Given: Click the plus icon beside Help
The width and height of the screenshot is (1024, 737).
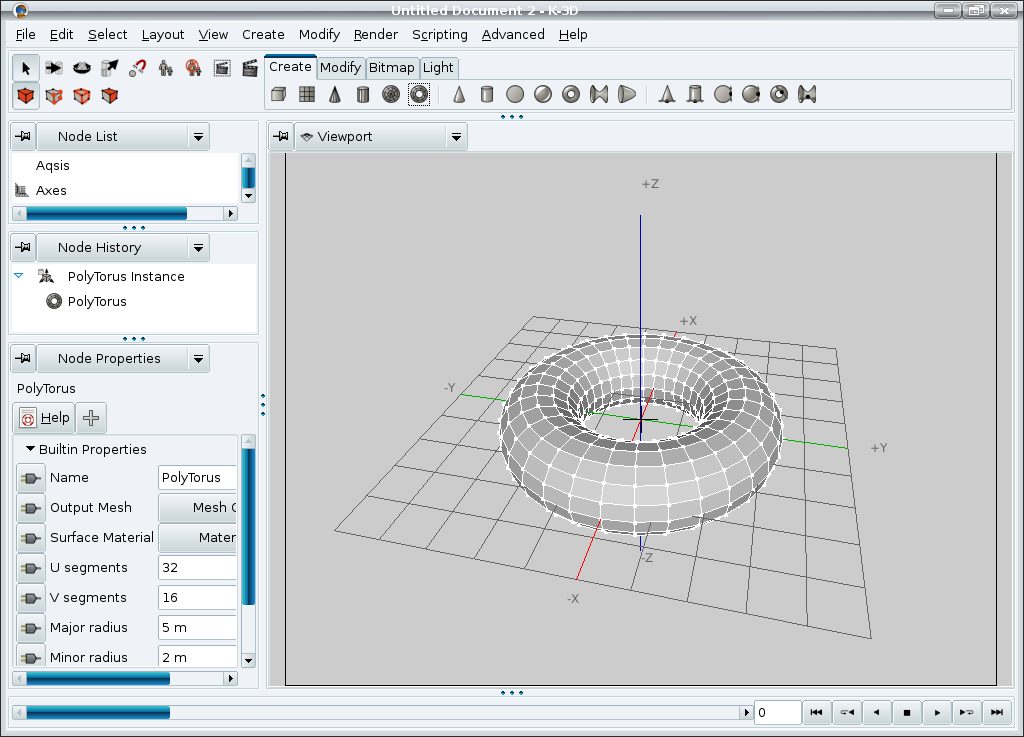Looking at the screenshot, I should pos(92,418).
